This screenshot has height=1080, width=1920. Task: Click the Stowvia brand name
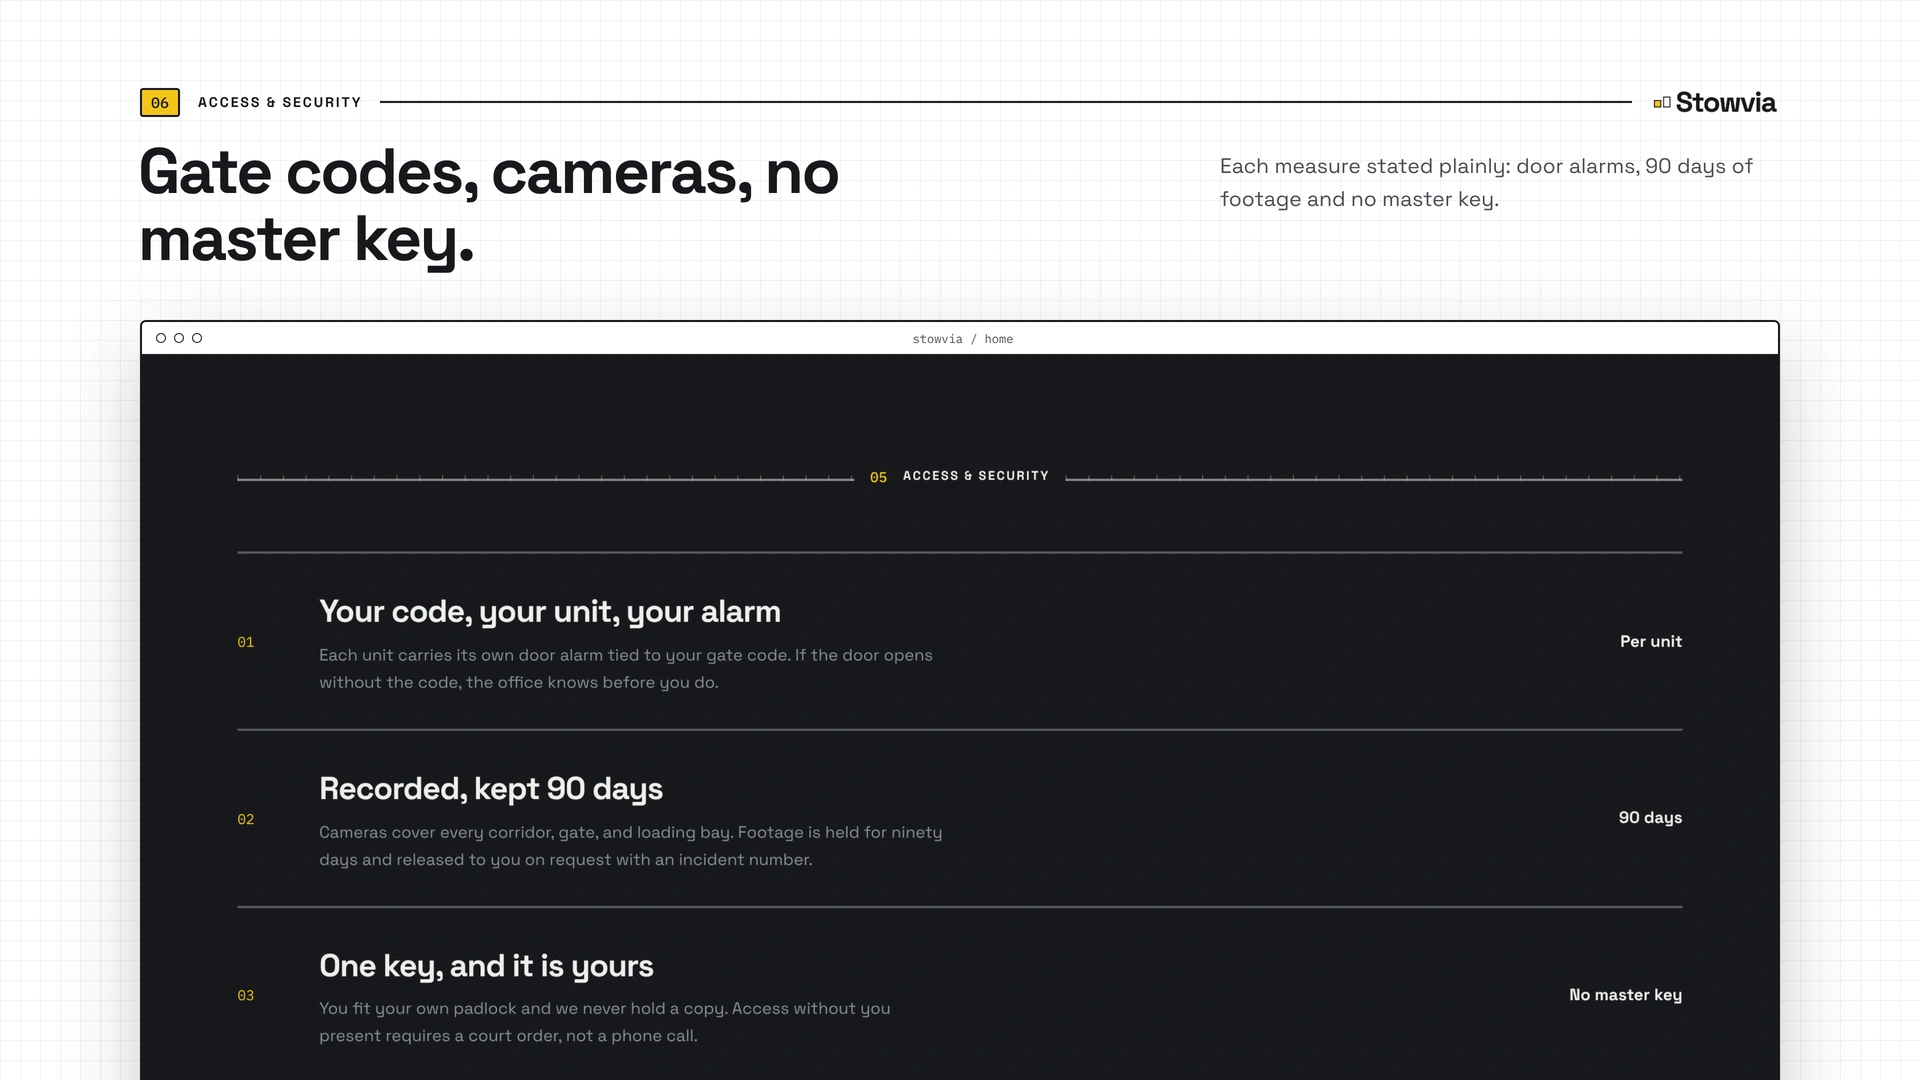[1726, 103]
